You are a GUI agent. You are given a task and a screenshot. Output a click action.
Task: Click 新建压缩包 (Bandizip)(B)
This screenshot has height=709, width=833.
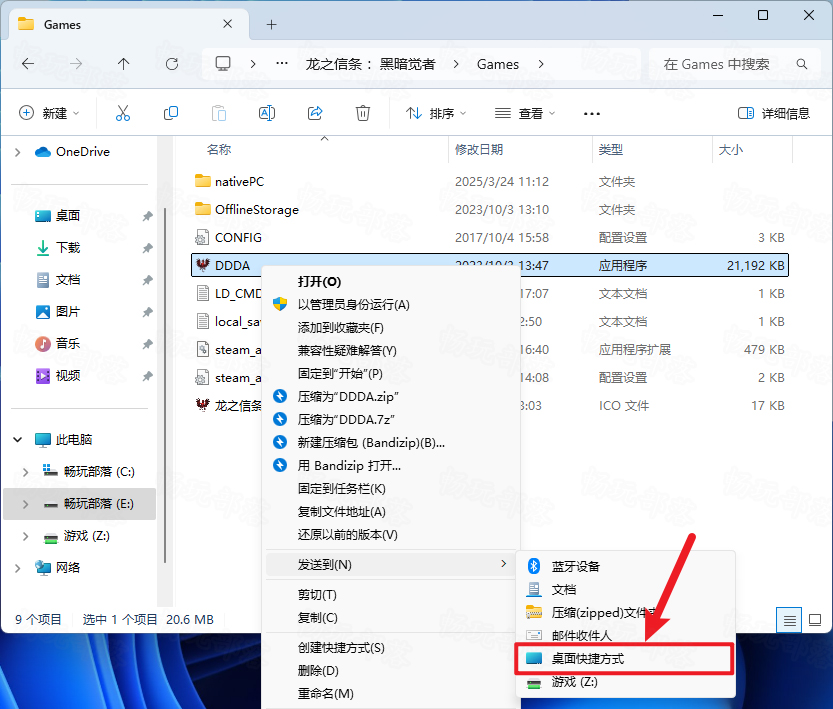coord(390,442)
